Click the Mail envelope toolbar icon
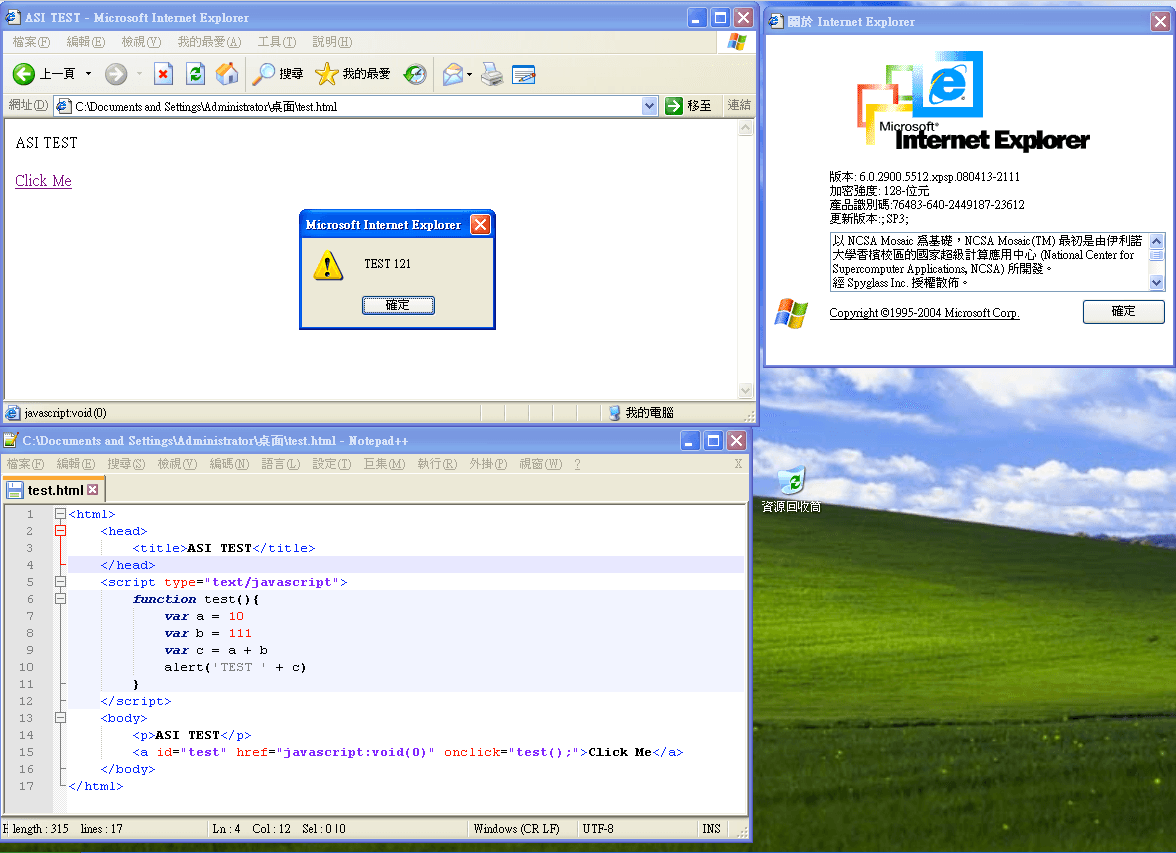This screenshot has height=853, width=1176. click(452, 74)
